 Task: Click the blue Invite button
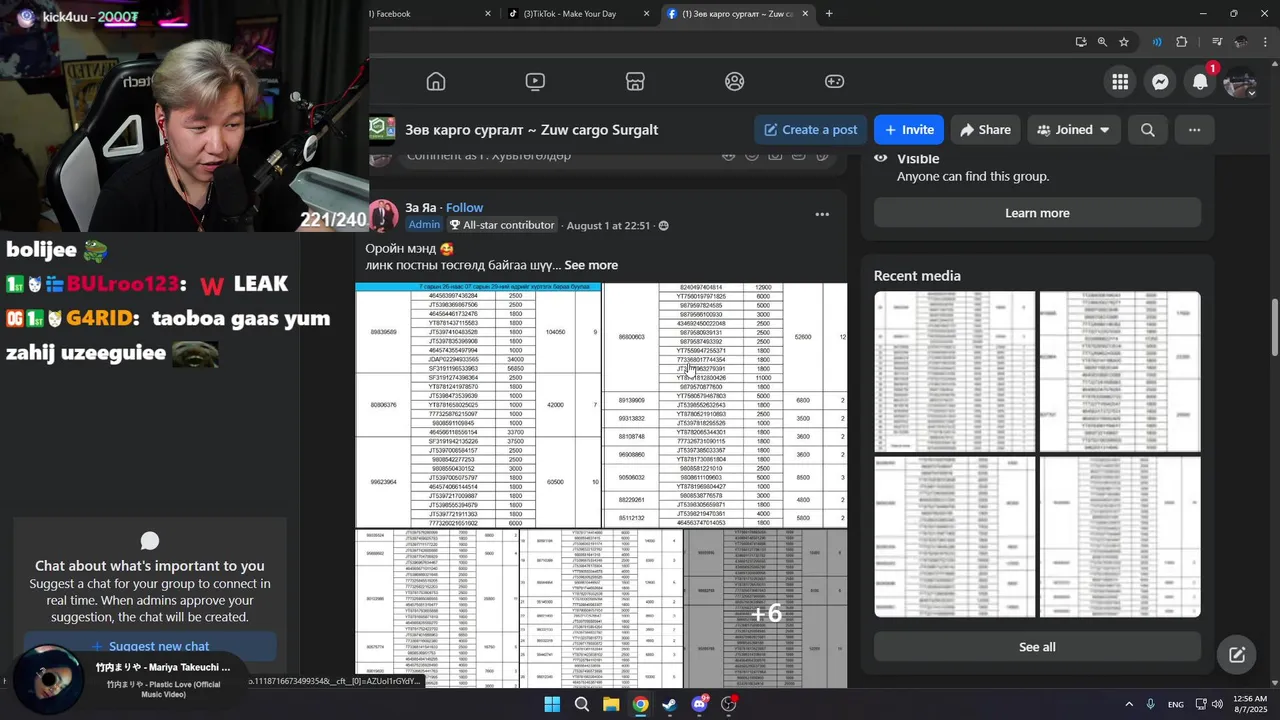tap(909, 130)
